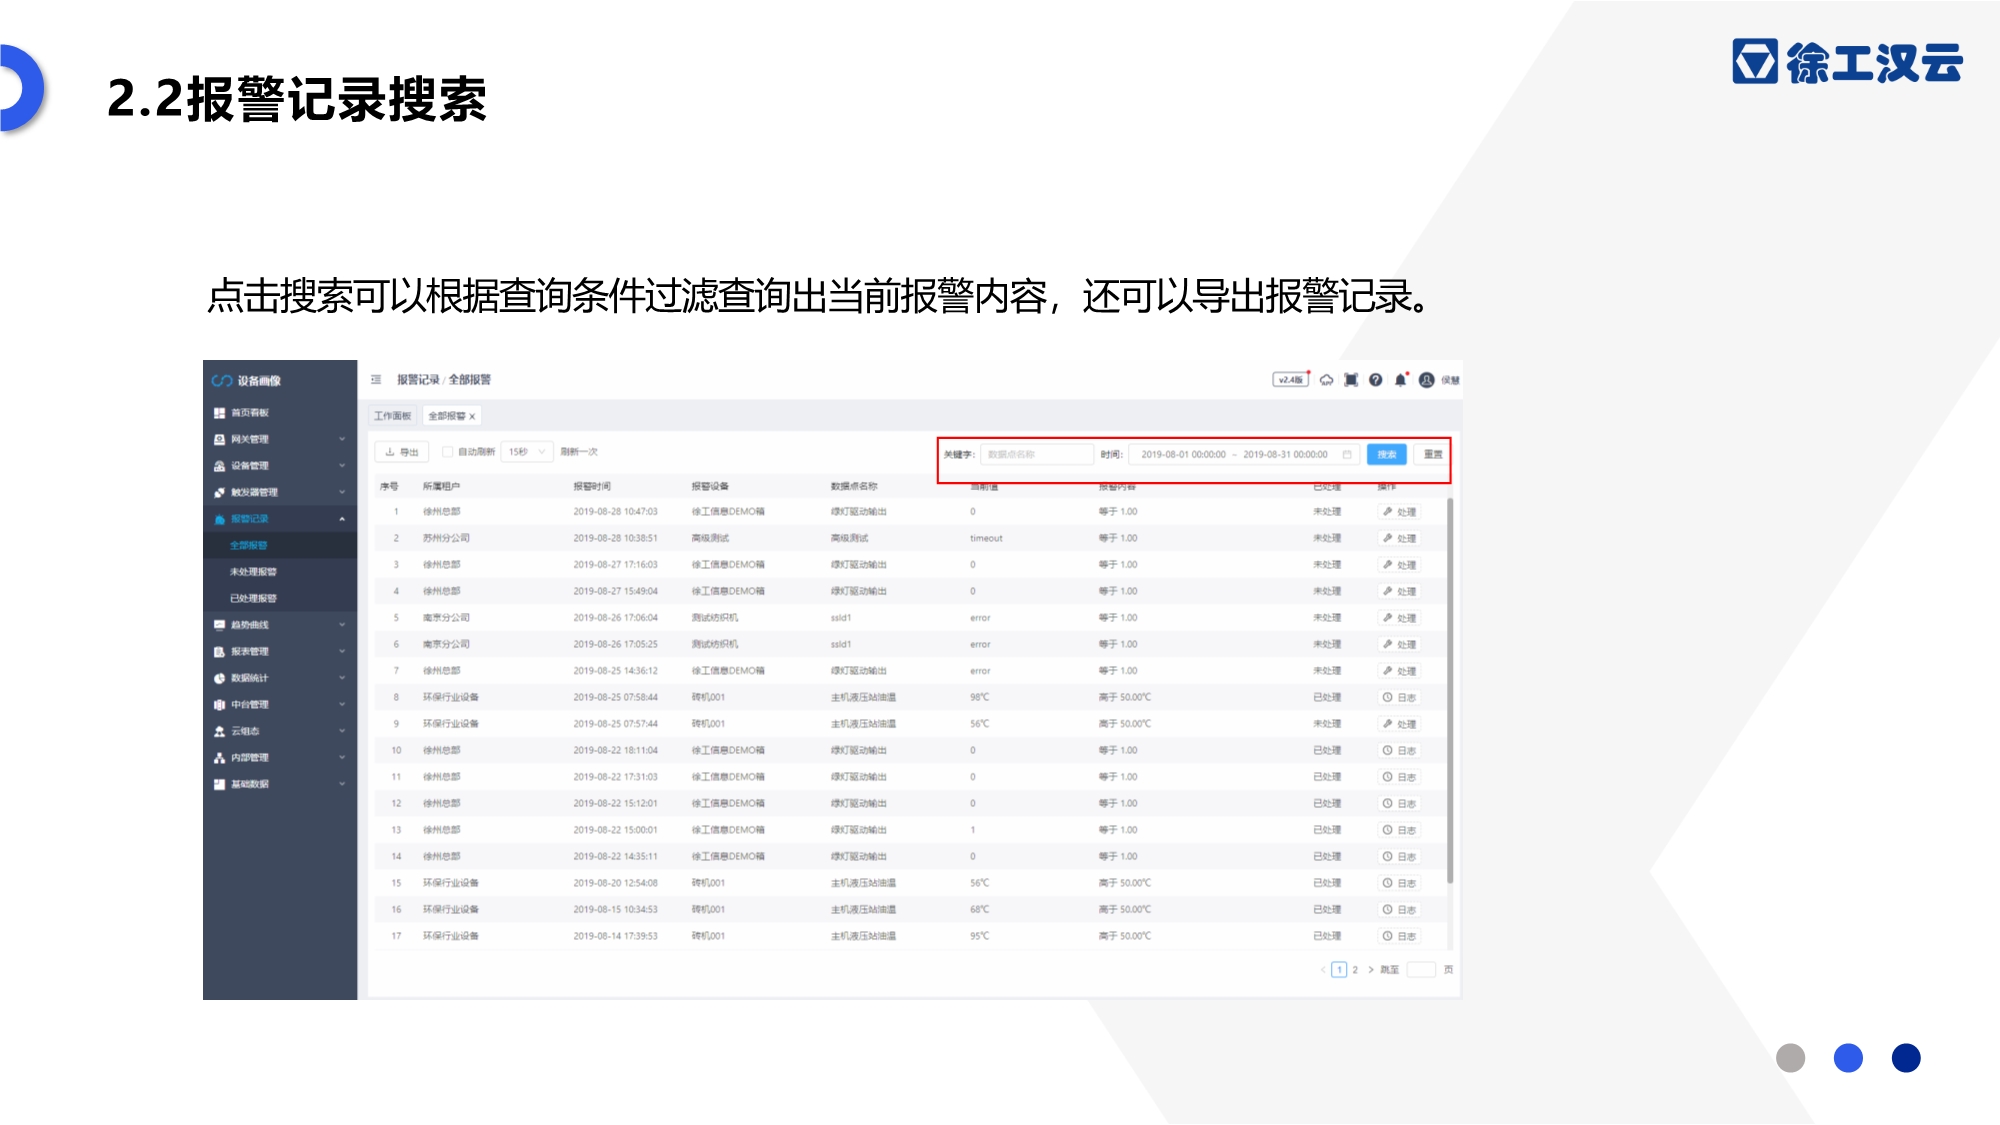2000x1125 pixels.
Task: Click the v2.4版 version badge
Action: [1290, 380]
